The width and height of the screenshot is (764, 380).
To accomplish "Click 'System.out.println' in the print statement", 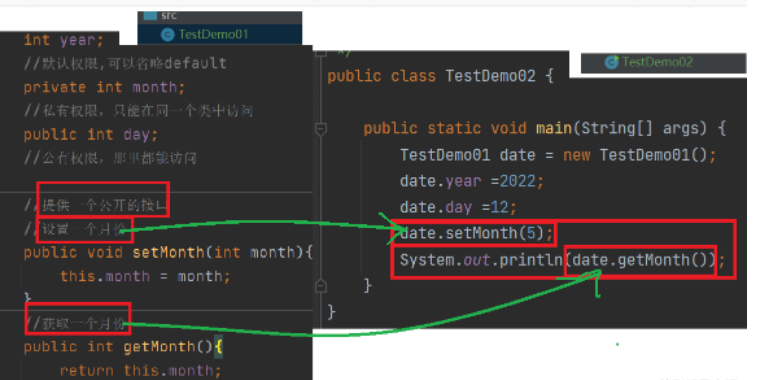I will [481, 260].
